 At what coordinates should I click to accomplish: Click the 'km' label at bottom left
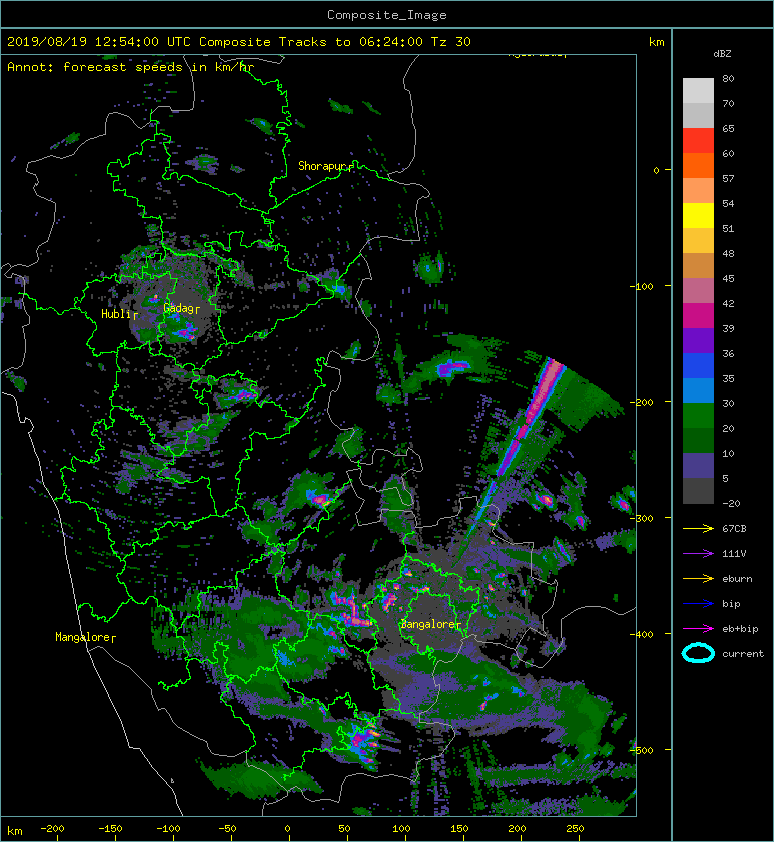click(x=15, y=831)
